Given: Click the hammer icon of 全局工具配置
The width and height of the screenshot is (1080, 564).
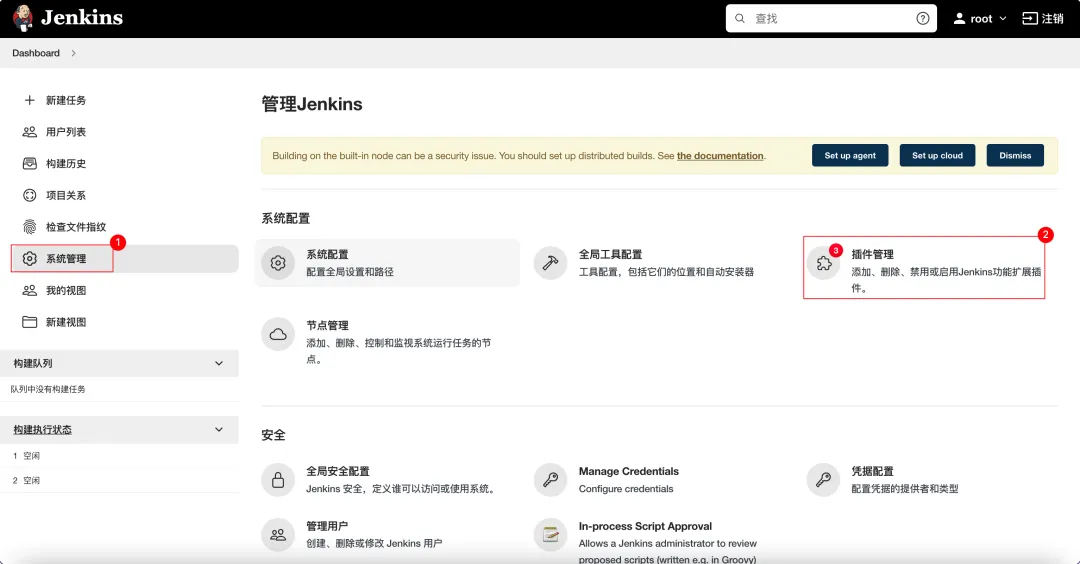Looking at the screenshot, I should coord(550,263).
